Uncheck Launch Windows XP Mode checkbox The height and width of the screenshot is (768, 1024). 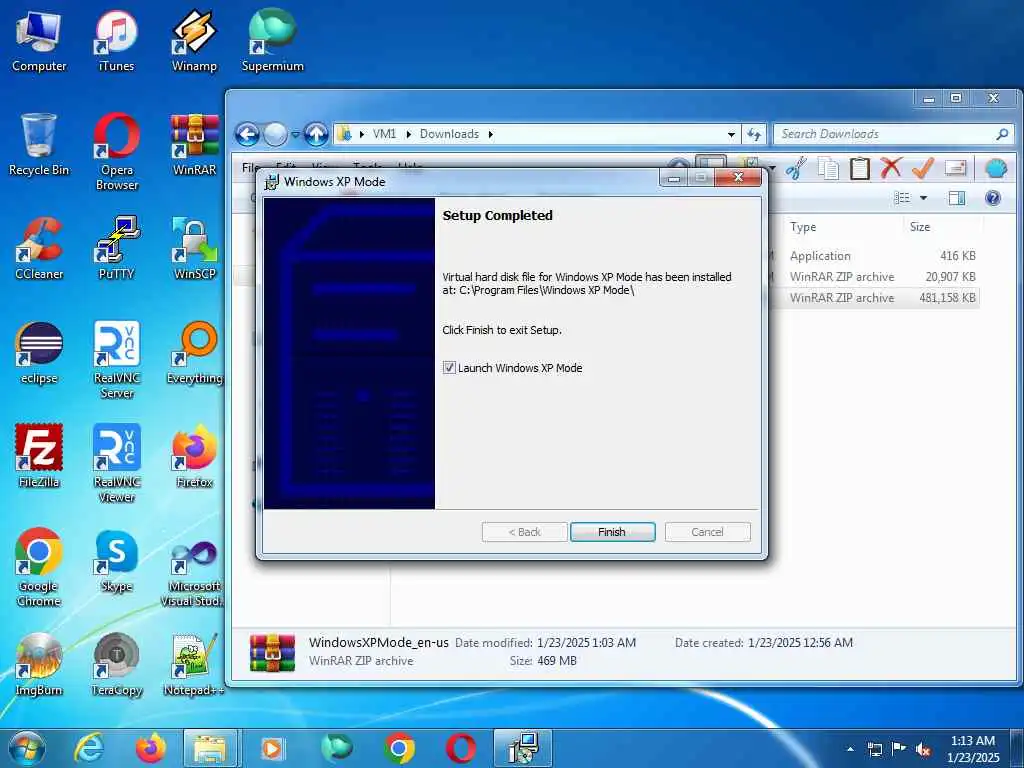pyautogui.click(x=449, y=368)
